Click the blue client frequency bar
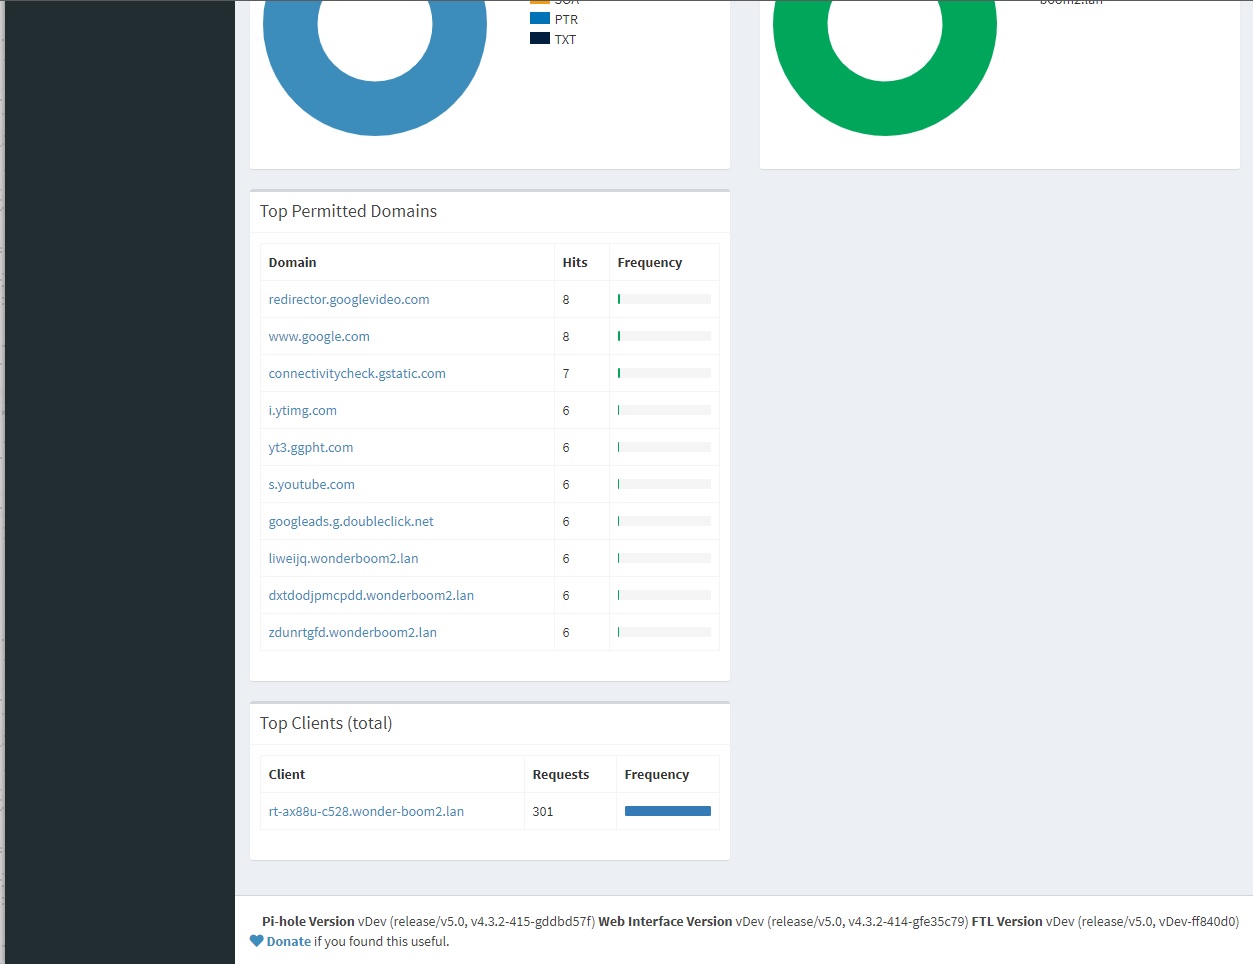 tap(667, 811)
